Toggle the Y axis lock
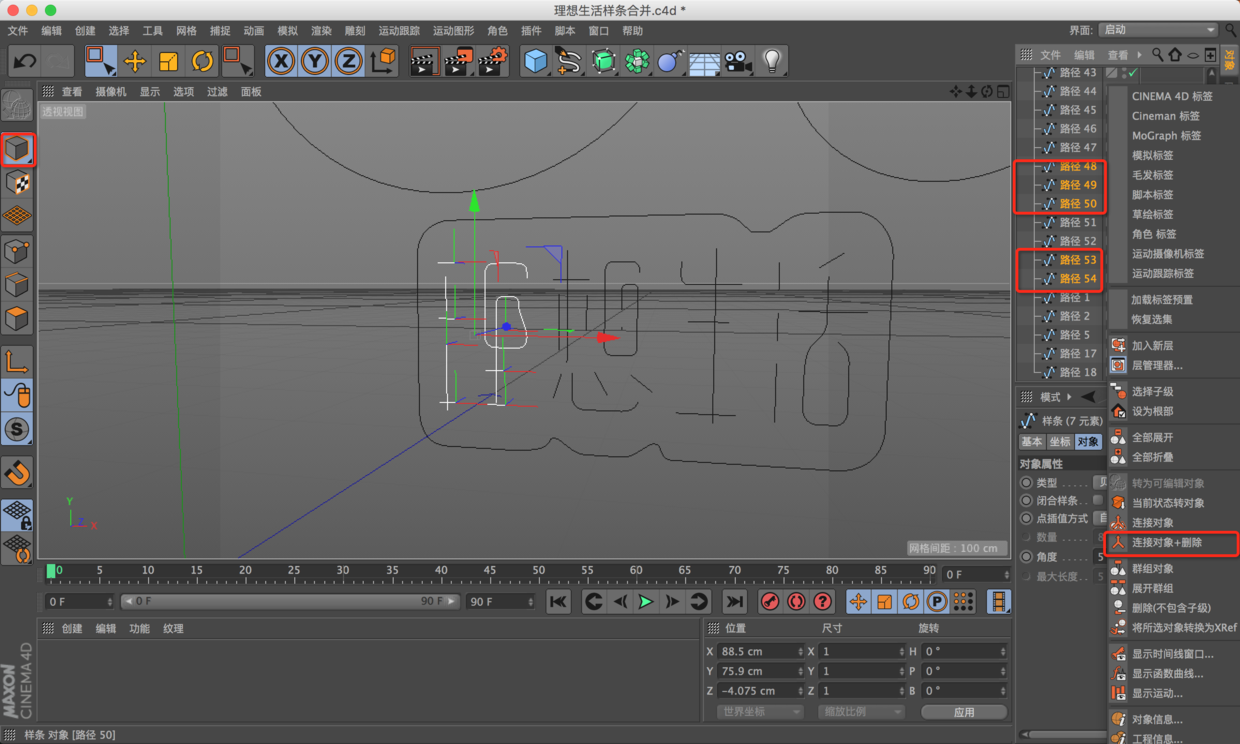The image size is (1240, 744). 315,61
